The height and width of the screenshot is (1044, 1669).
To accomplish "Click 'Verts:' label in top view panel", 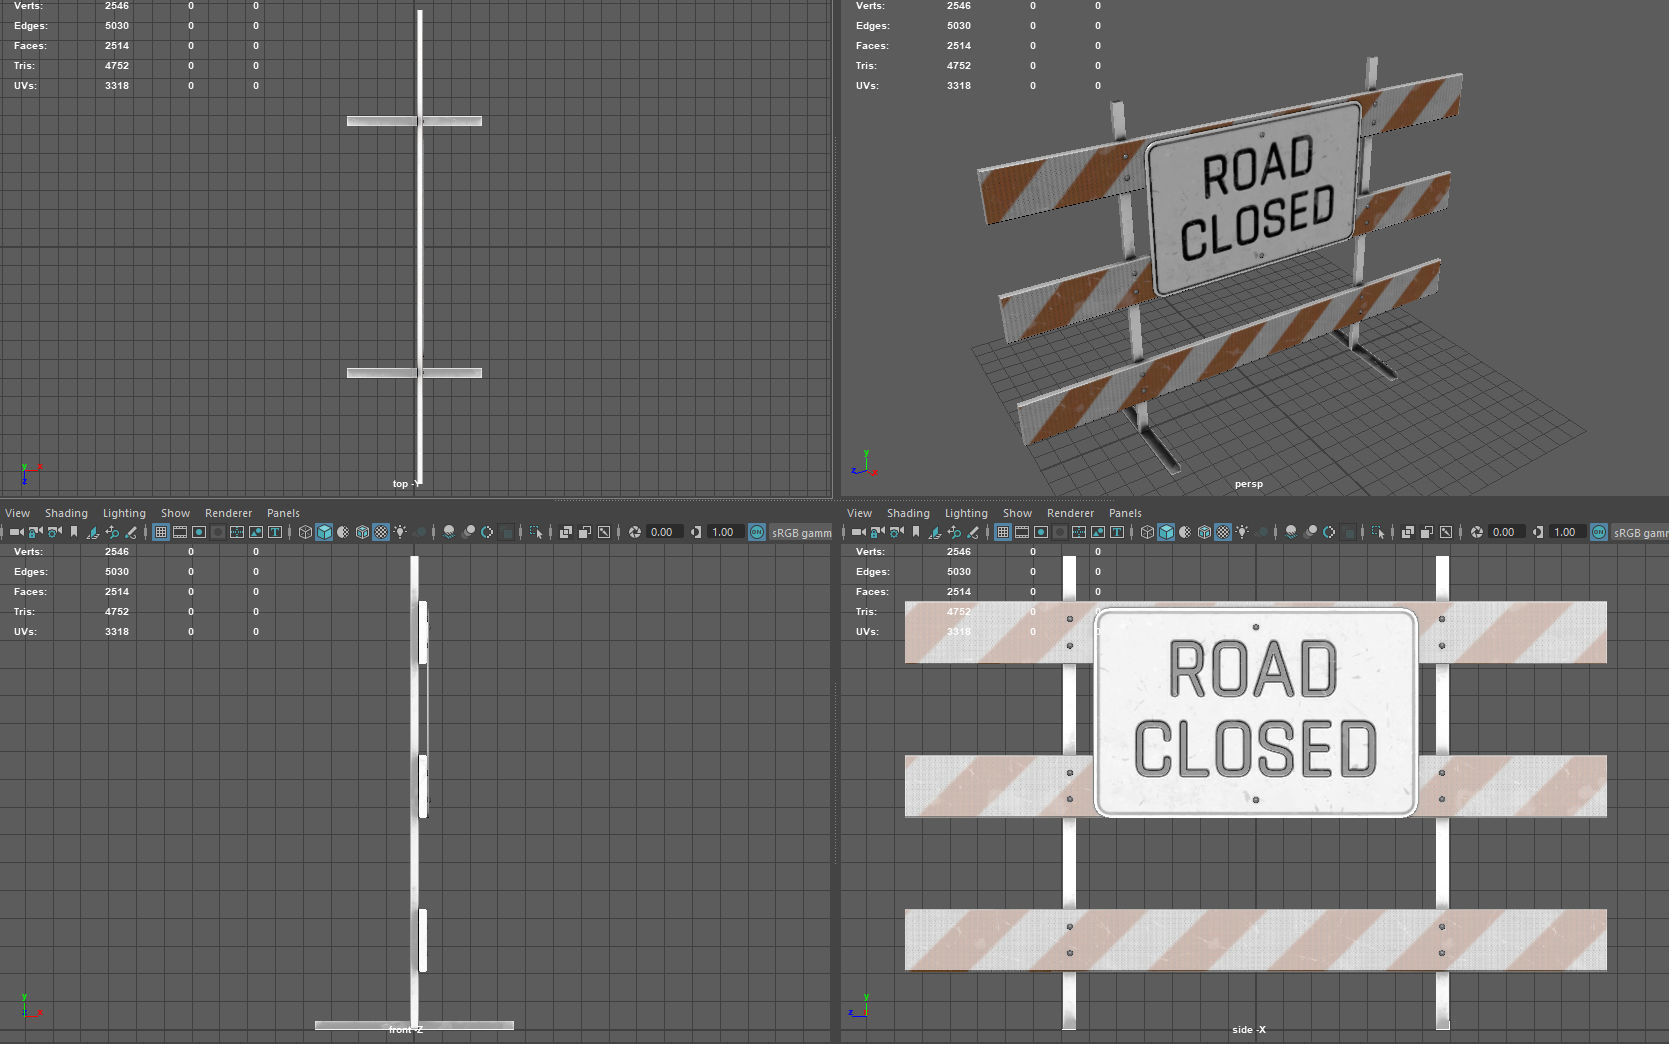I will point(28,6).
